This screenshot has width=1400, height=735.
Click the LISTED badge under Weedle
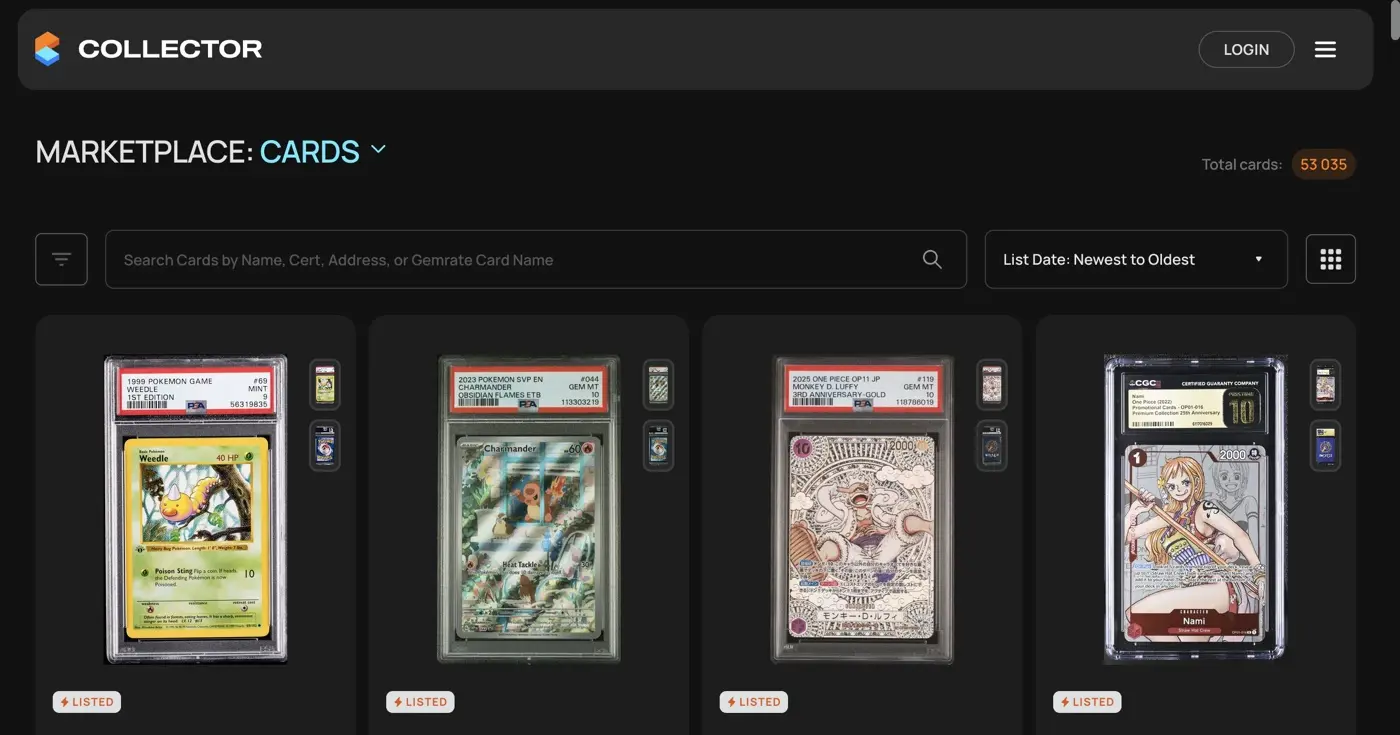(x=87, y=702)
